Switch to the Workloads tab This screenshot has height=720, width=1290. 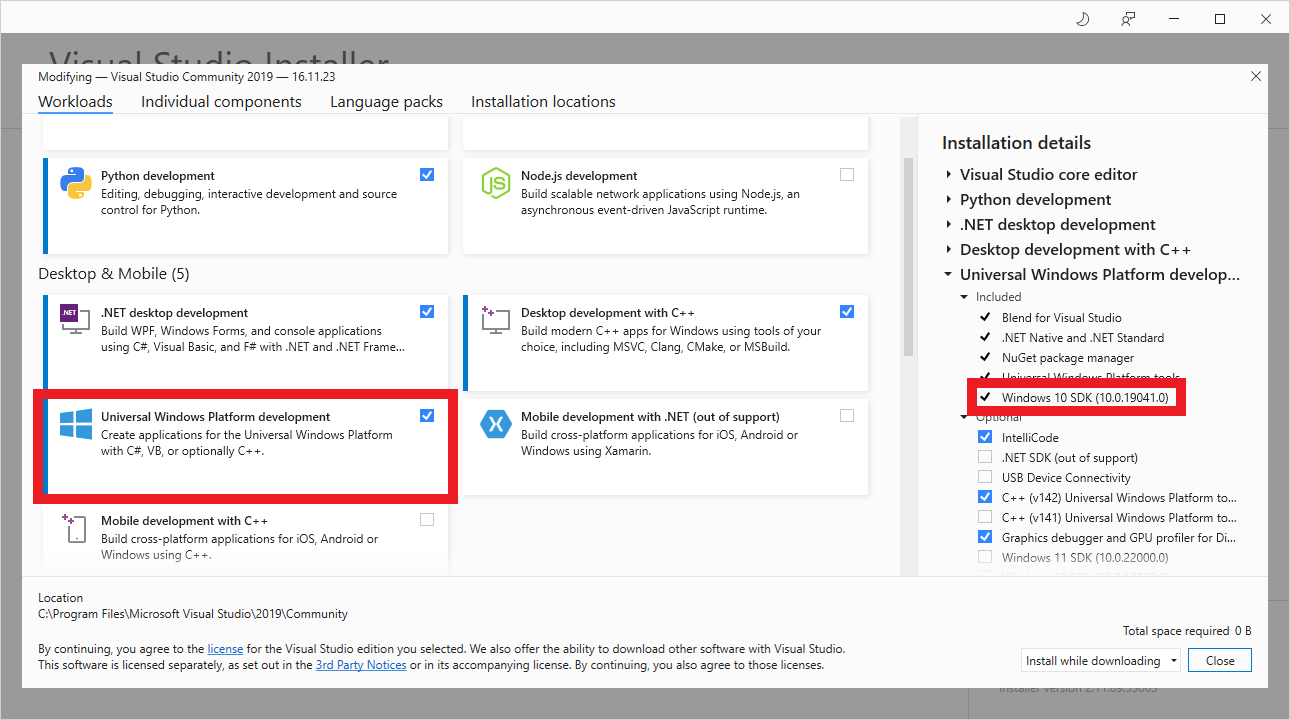coord(75,102)
